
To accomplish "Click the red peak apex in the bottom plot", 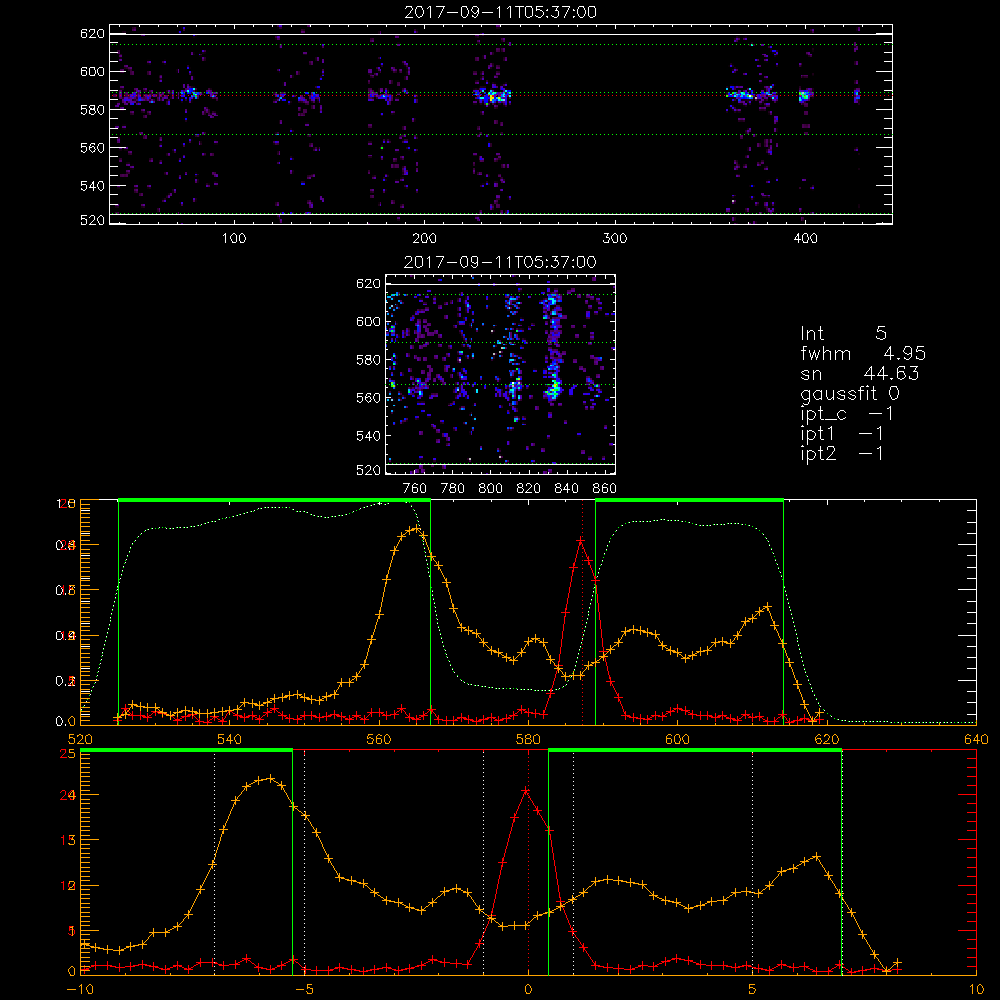I will [x=526, y=791].
